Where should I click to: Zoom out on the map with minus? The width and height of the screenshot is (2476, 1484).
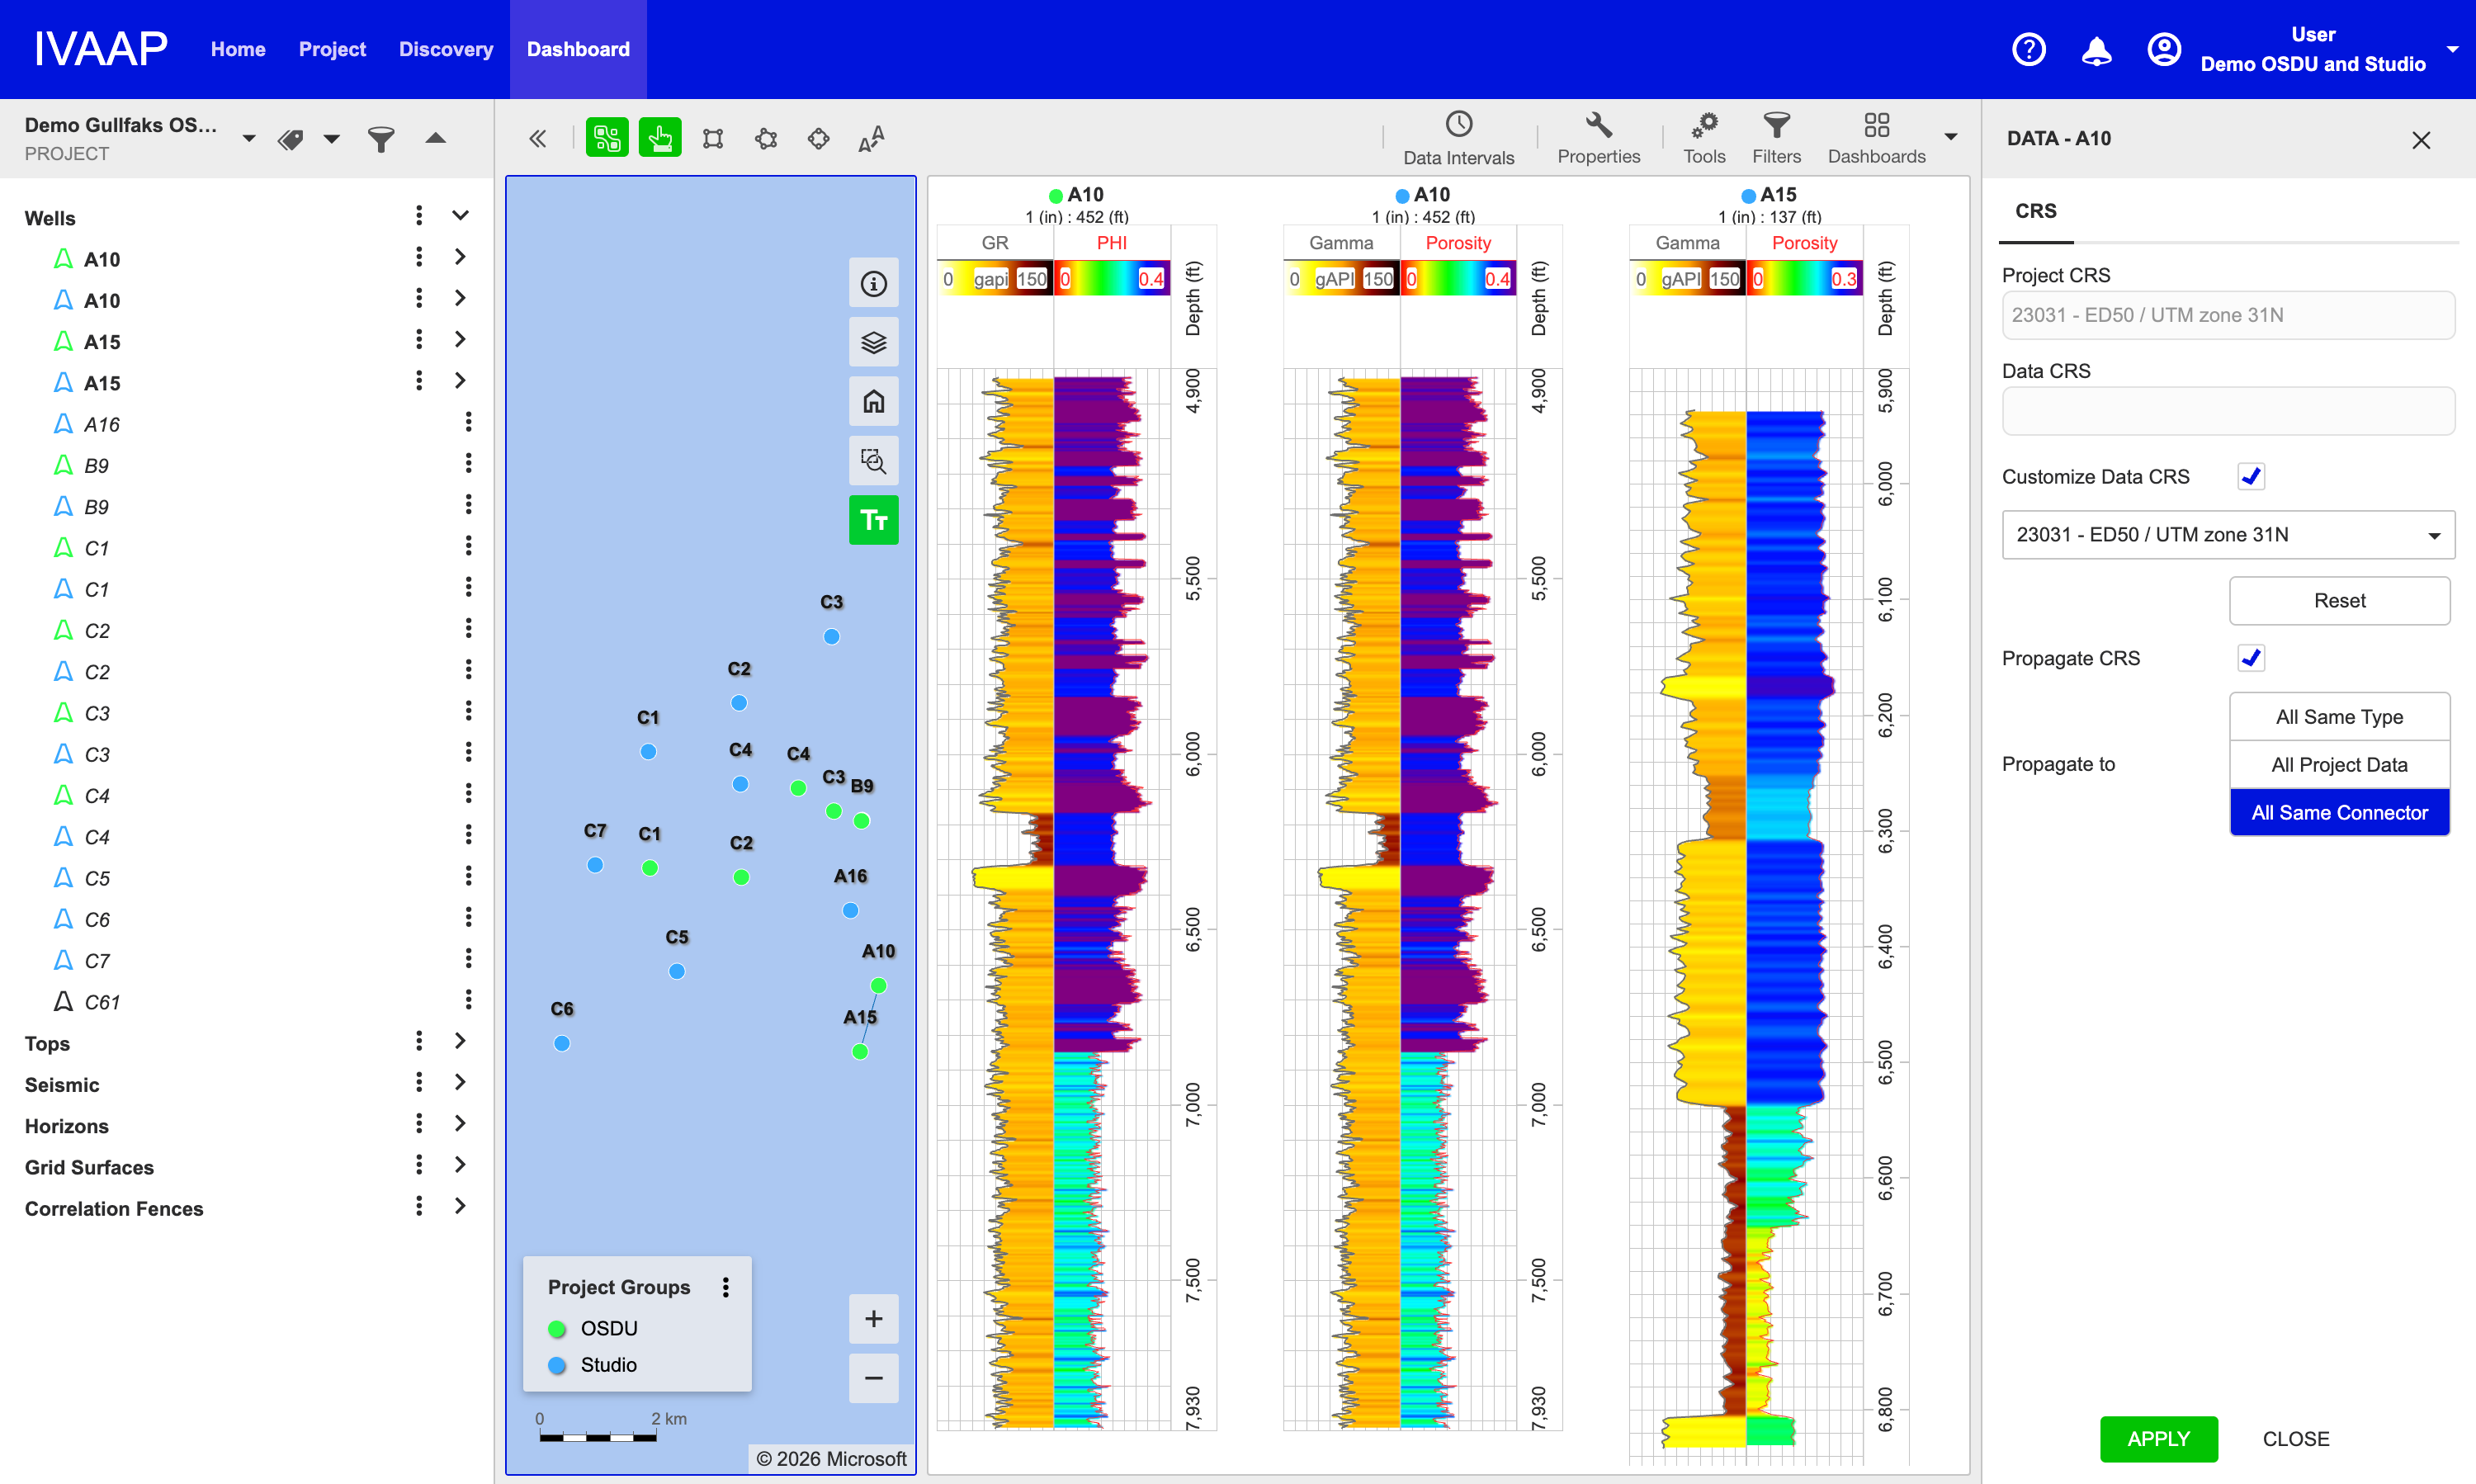tap(874, 1378)
